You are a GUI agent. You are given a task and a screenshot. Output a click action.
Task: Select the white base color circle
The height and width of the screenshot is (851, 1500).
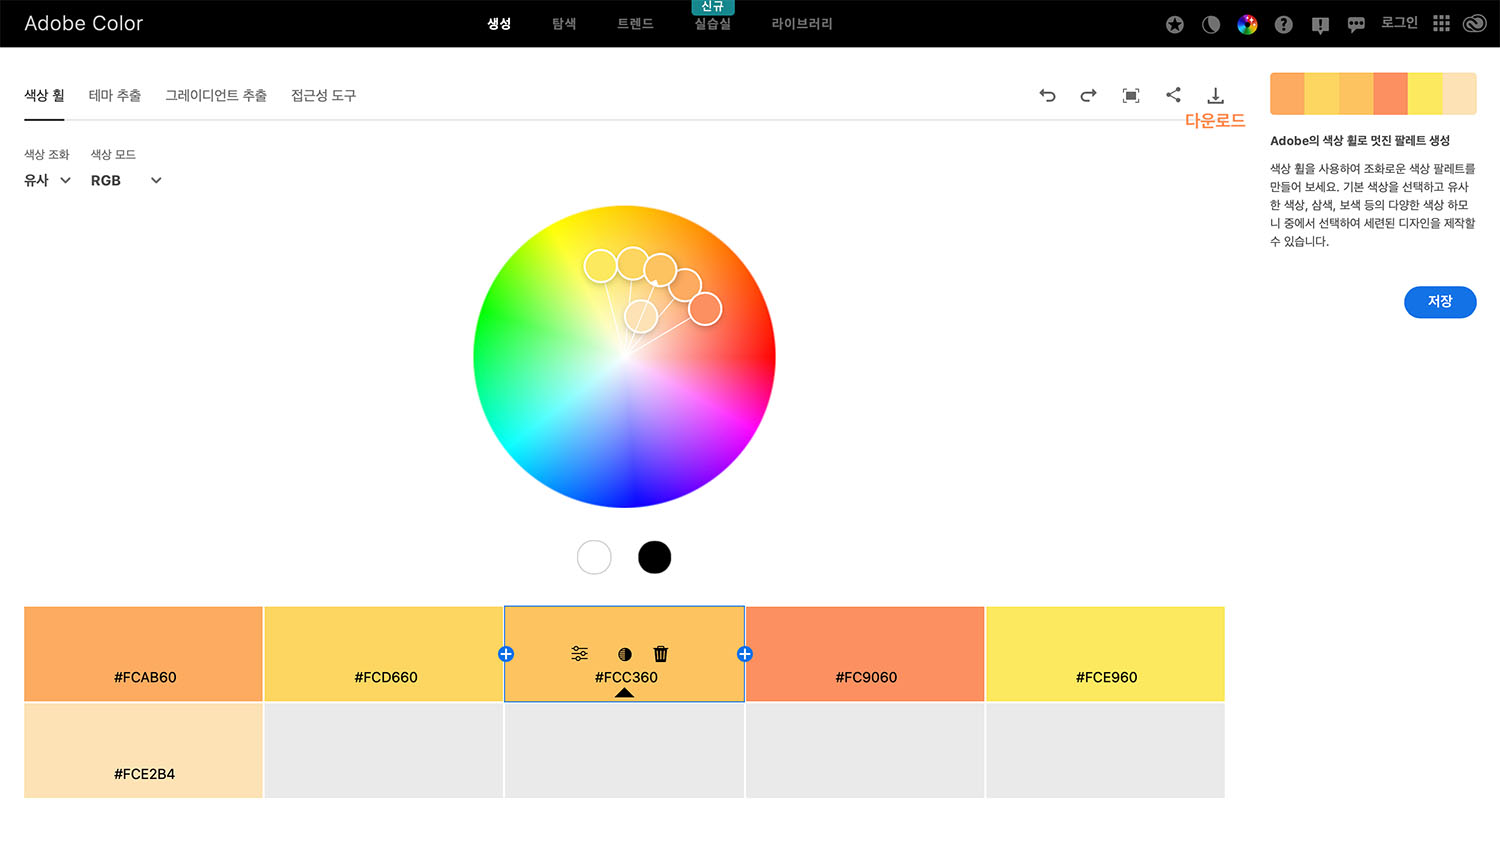coord(594,557)
